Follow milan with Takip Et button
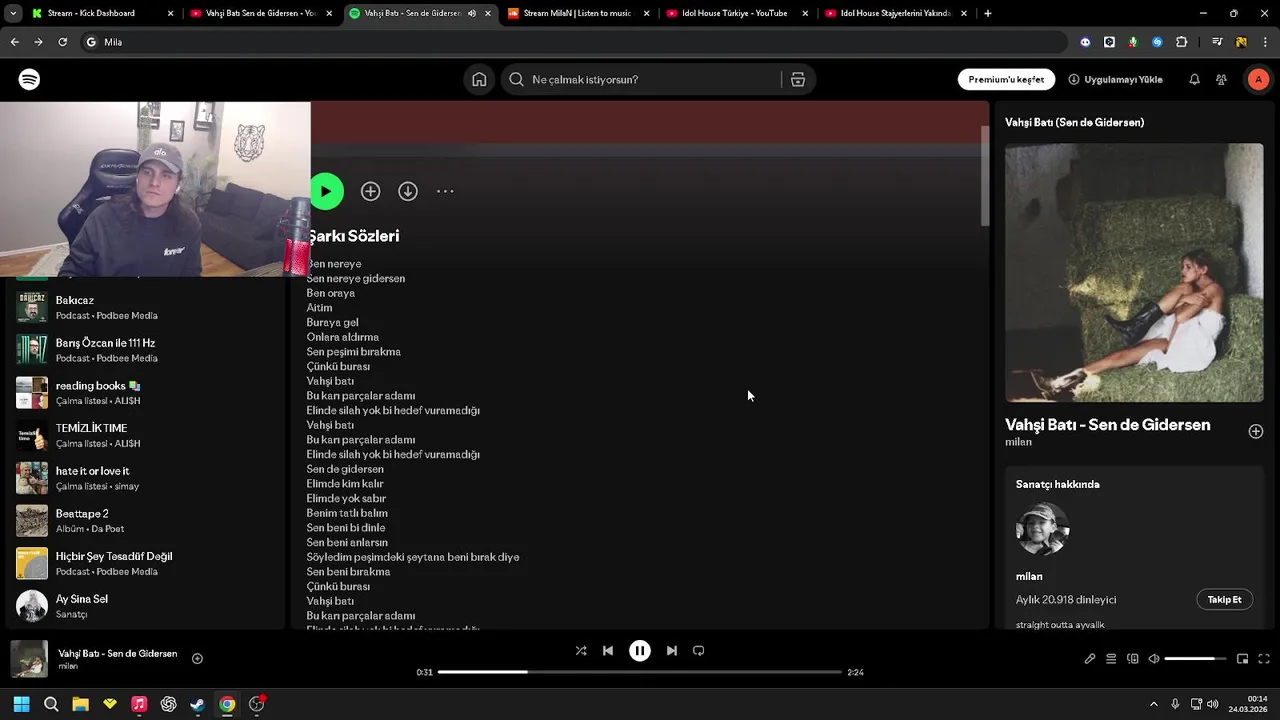 point(1224,599)
